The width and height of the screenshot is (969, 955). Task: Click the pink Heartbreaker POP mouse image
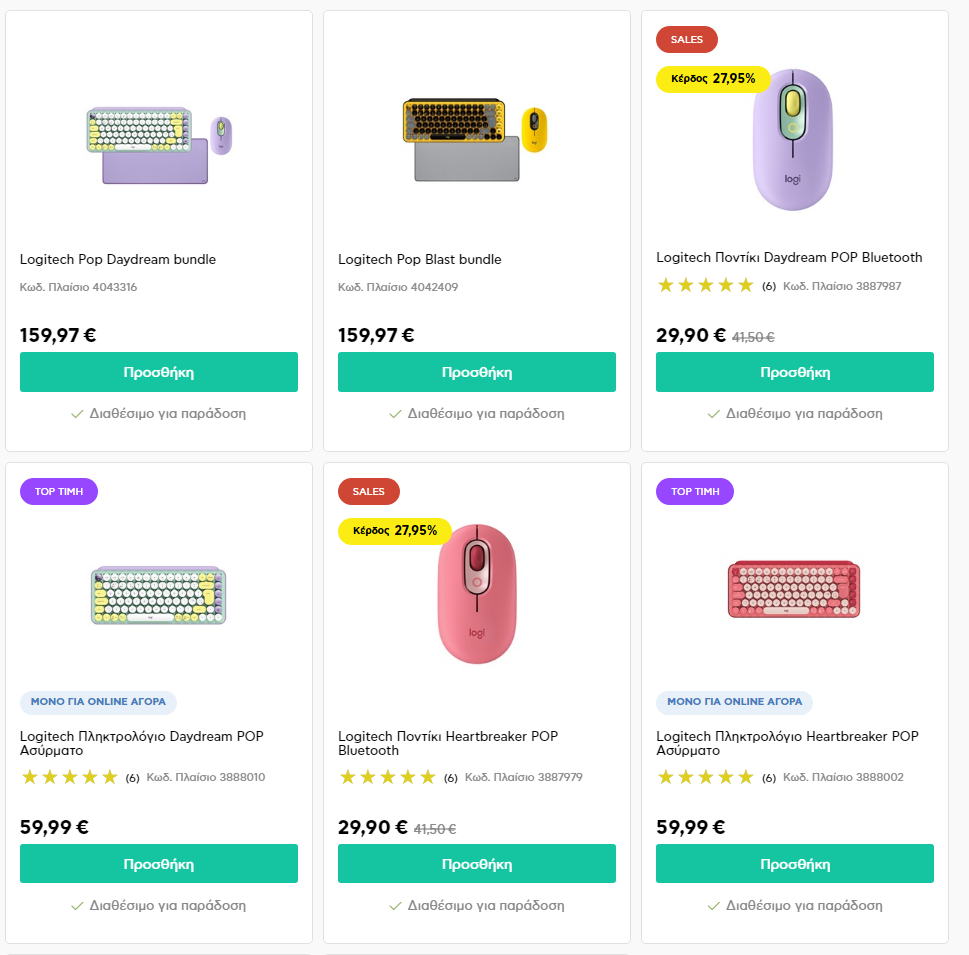(x=476, y=594)
